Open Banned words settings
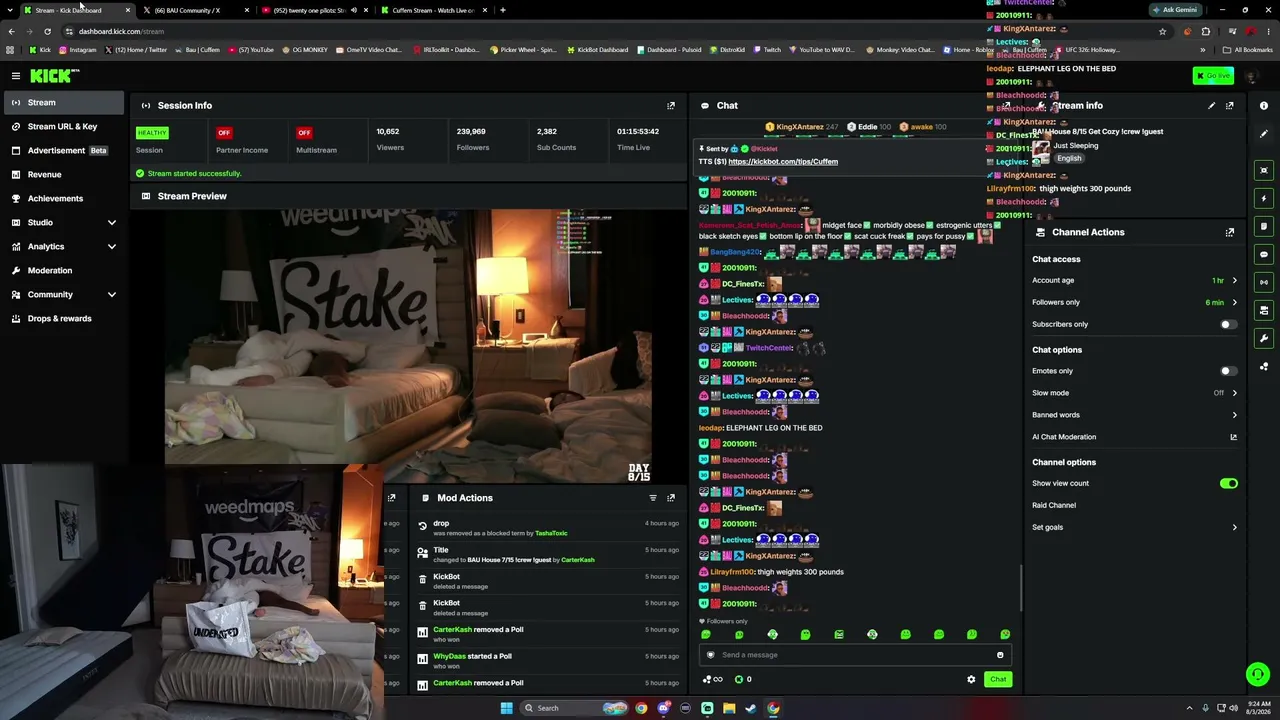This screenshot has width=1280, height=720. pyautogui.click(x=1134, y=415)
